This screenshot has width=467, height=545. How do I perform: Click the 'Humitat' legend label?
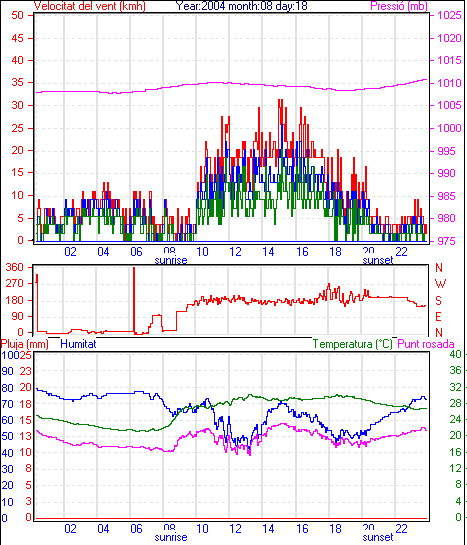coord(78,344)
